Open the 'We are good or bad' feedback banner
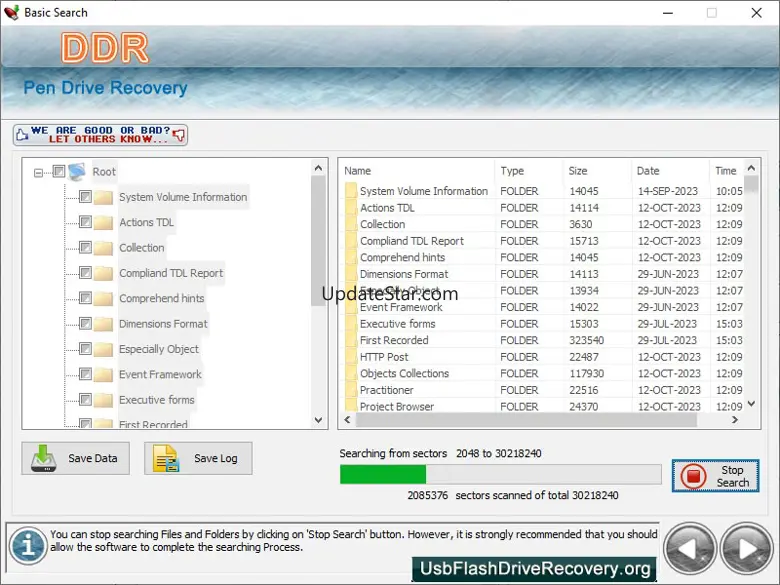This screenshot has width=780, height=585. pyautogui.click(x=100, y=135)
